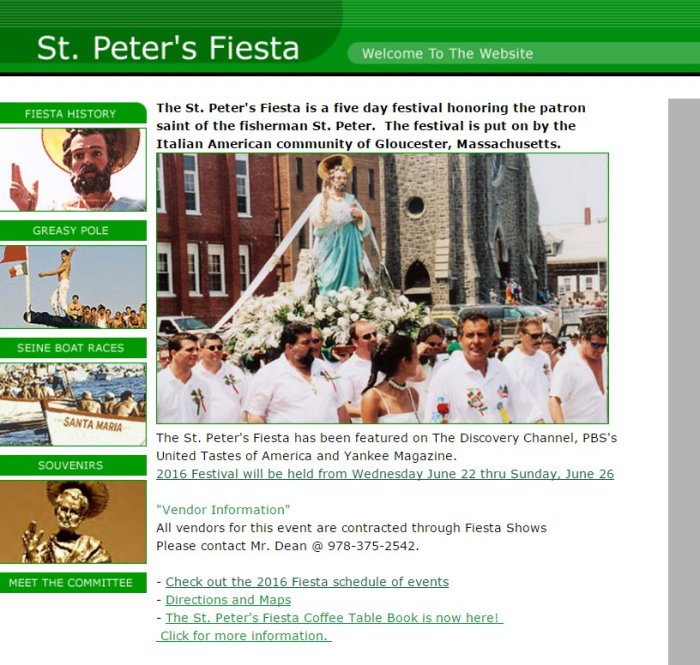Viewport: 700px width, 665px height.
Task: Open the Directions and Maps link
Action: coord(228,599)
